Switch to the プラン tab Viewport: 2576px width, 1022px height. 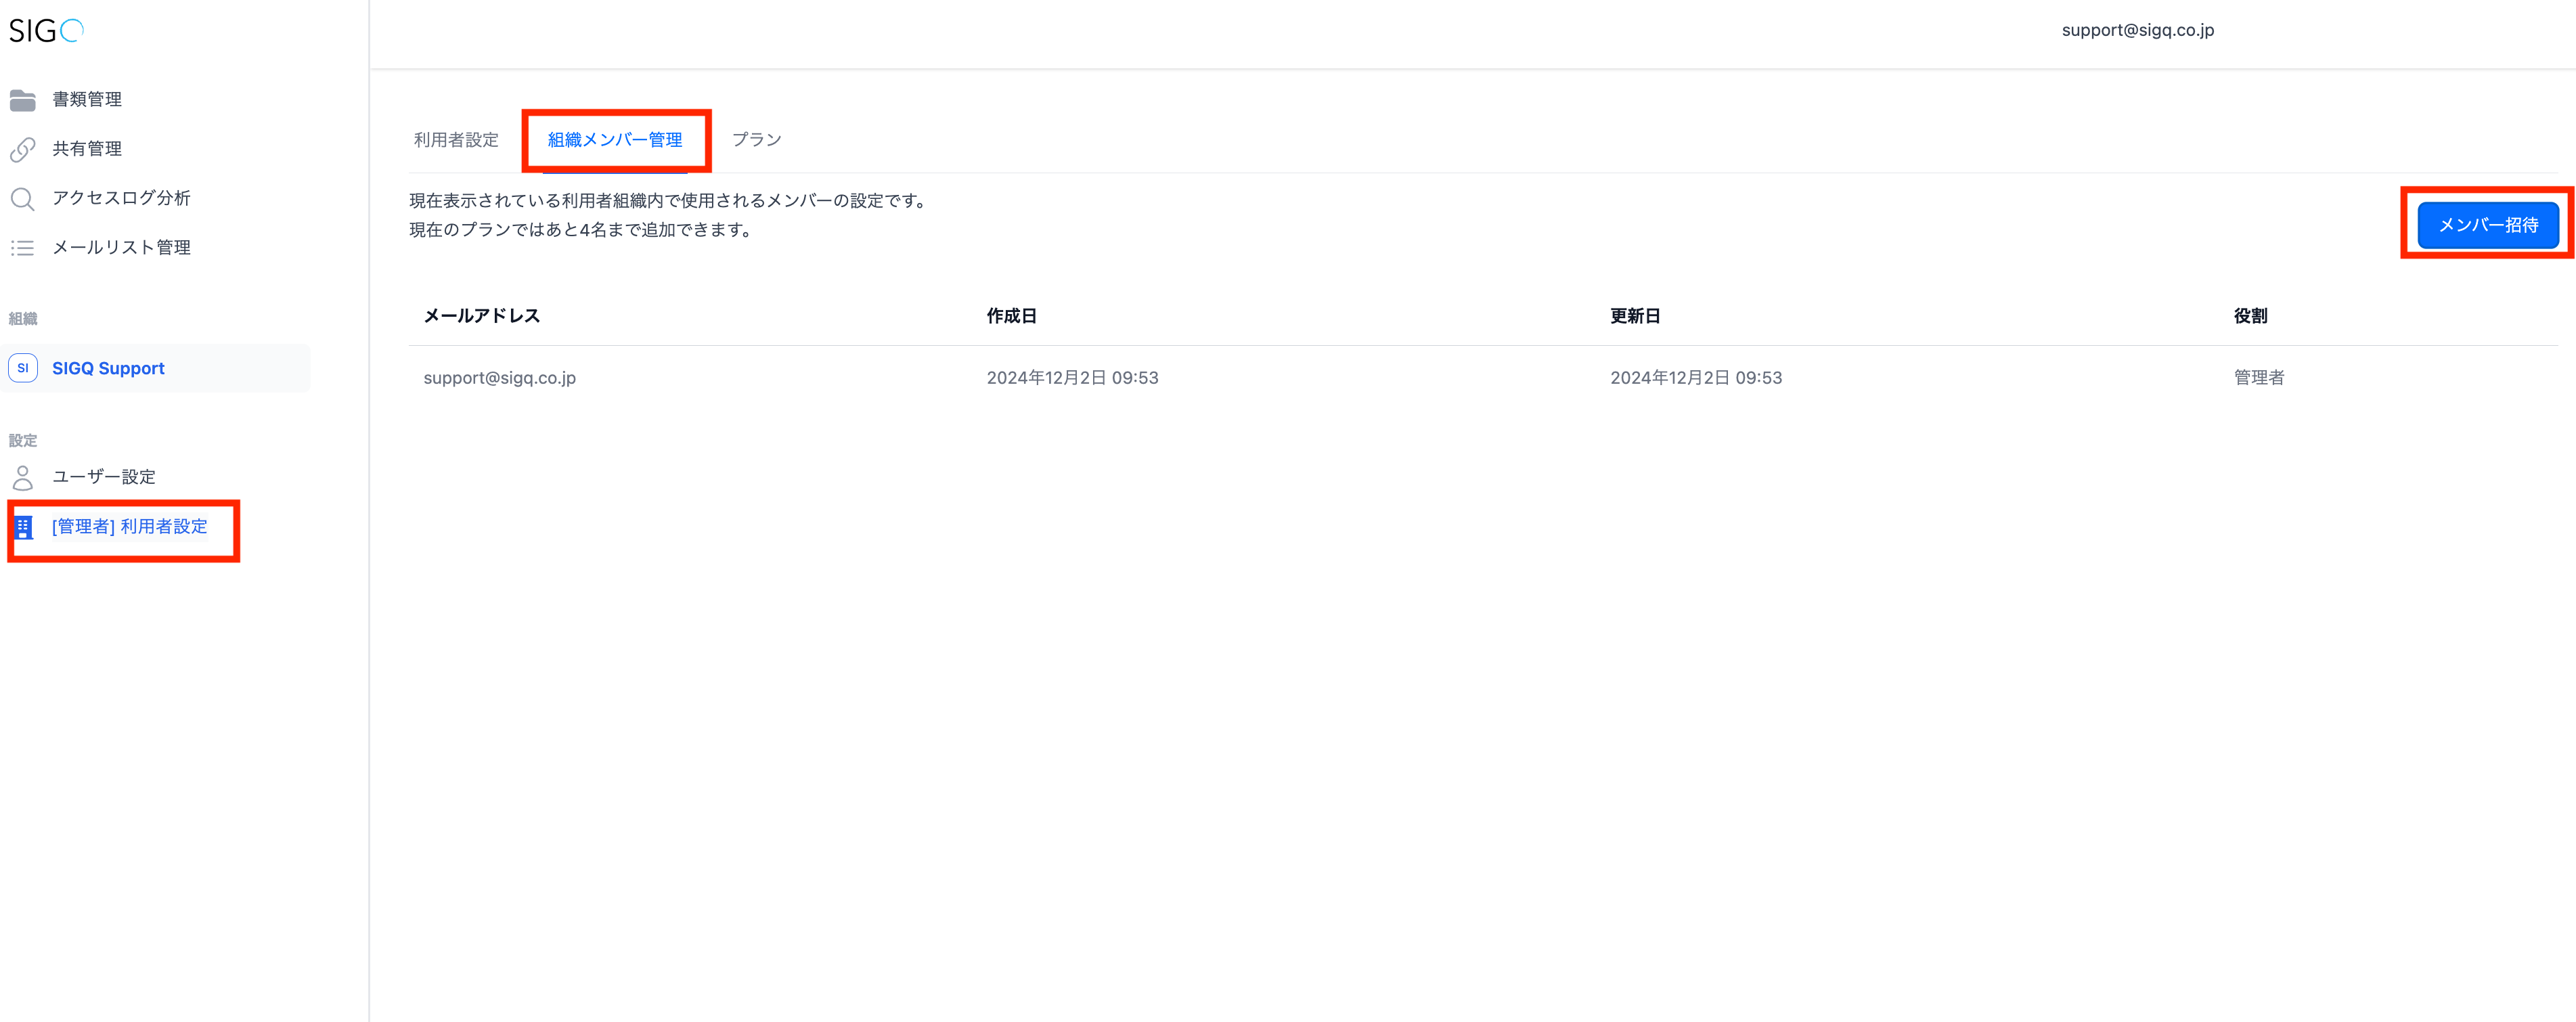click(756, 140)
